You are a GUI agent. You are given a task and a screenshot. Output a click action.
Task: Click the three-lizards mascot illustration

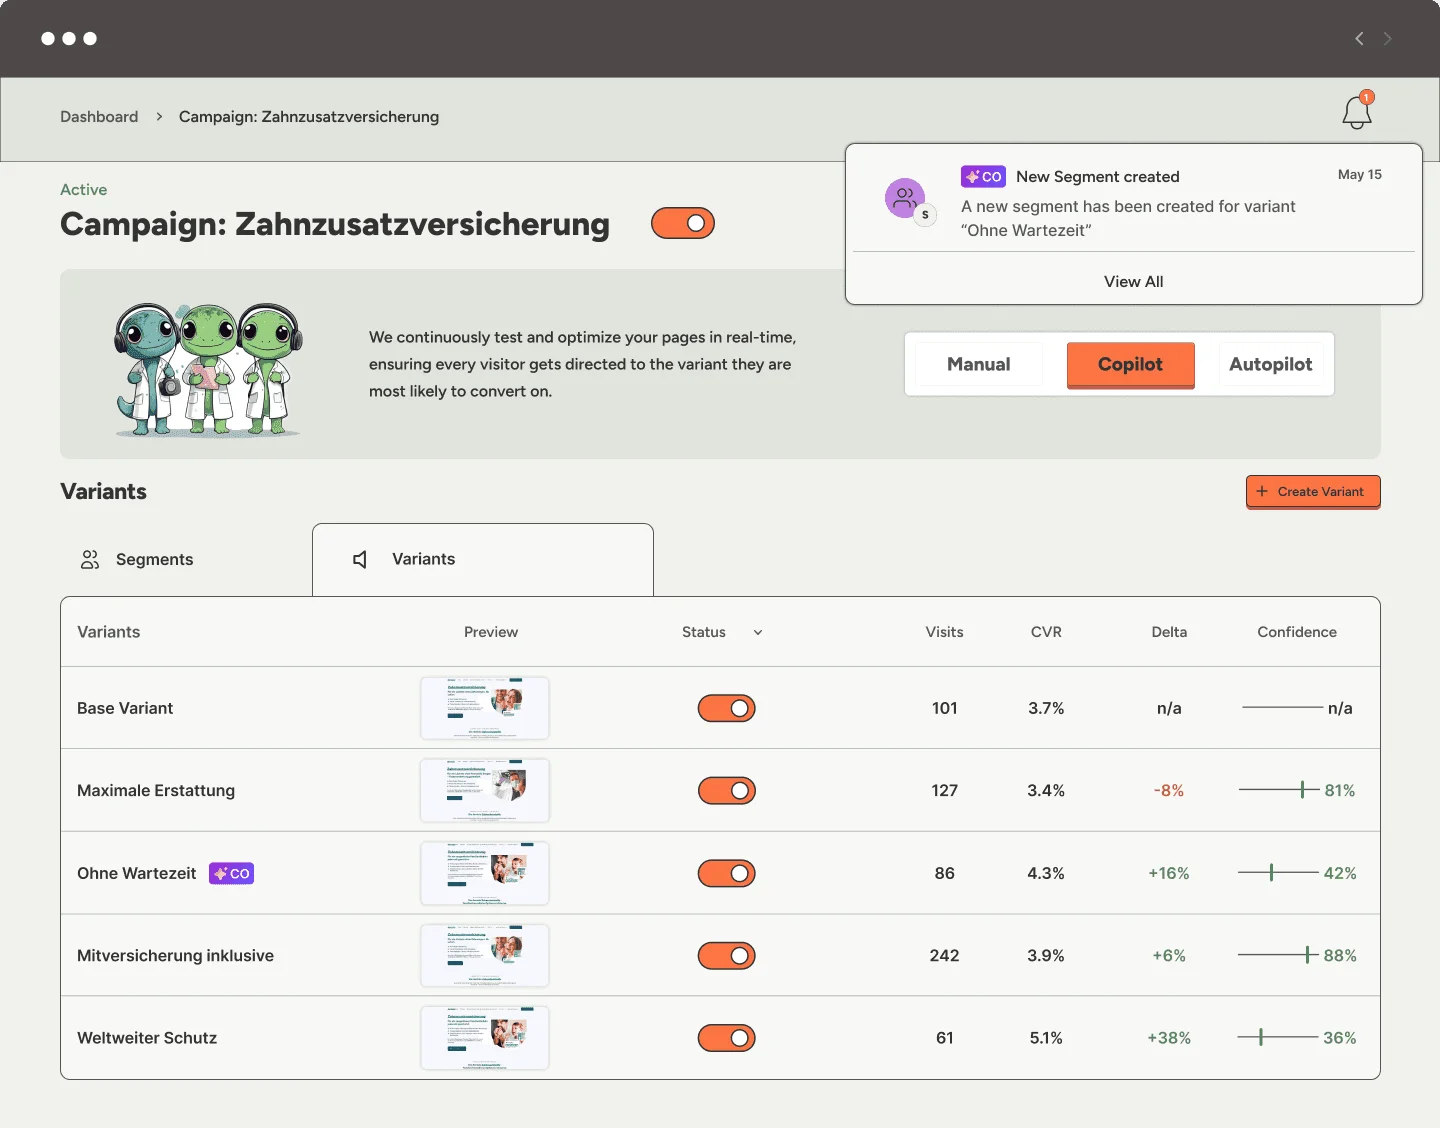coord(208,369)
